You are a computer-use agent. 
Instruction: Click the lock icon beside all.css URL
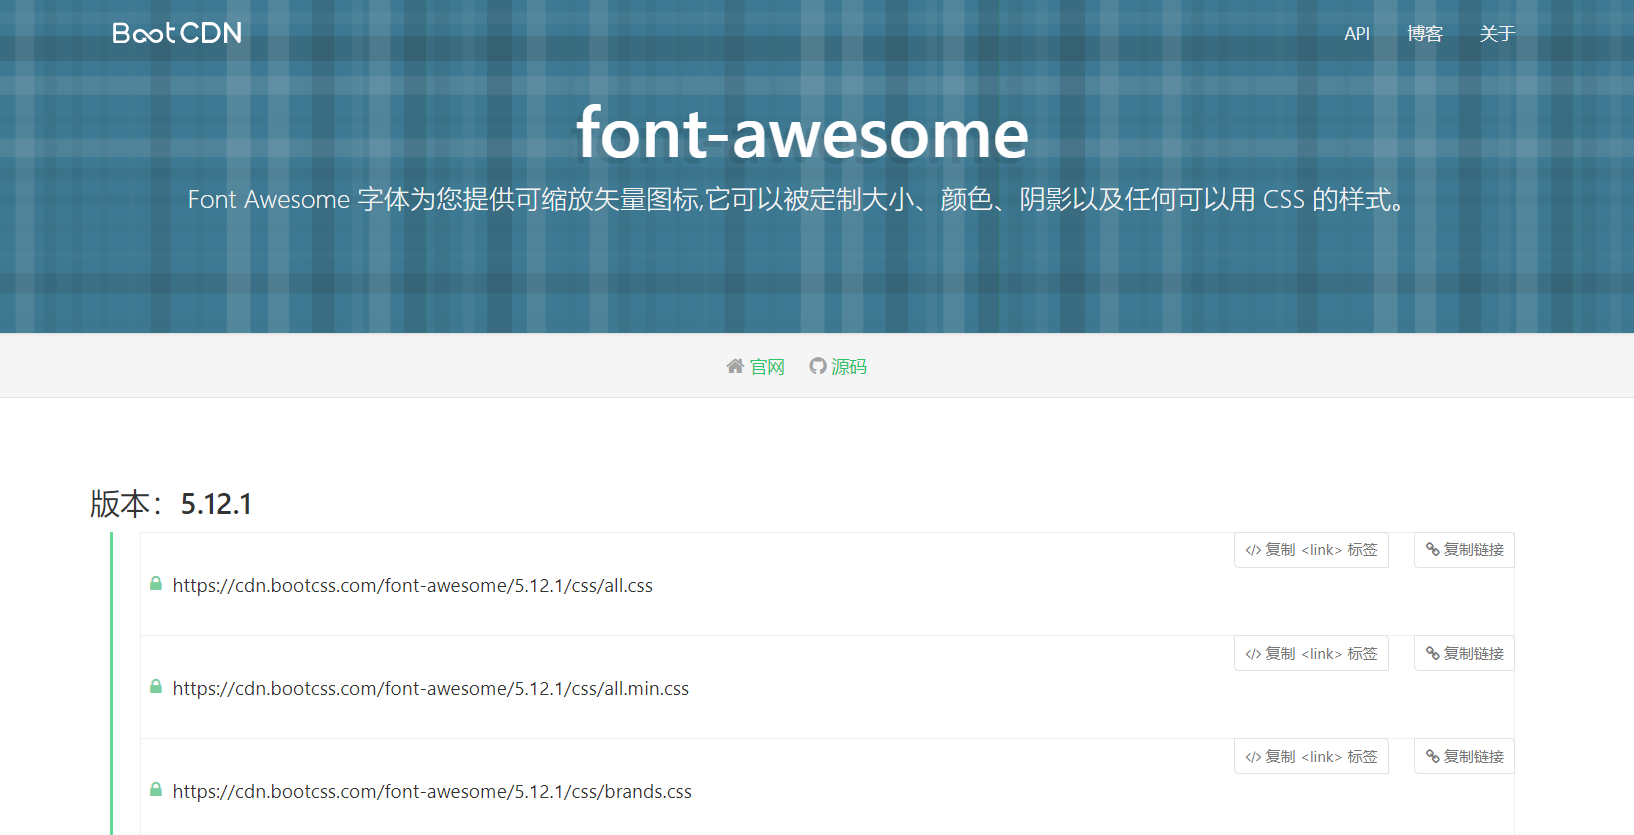156,583
